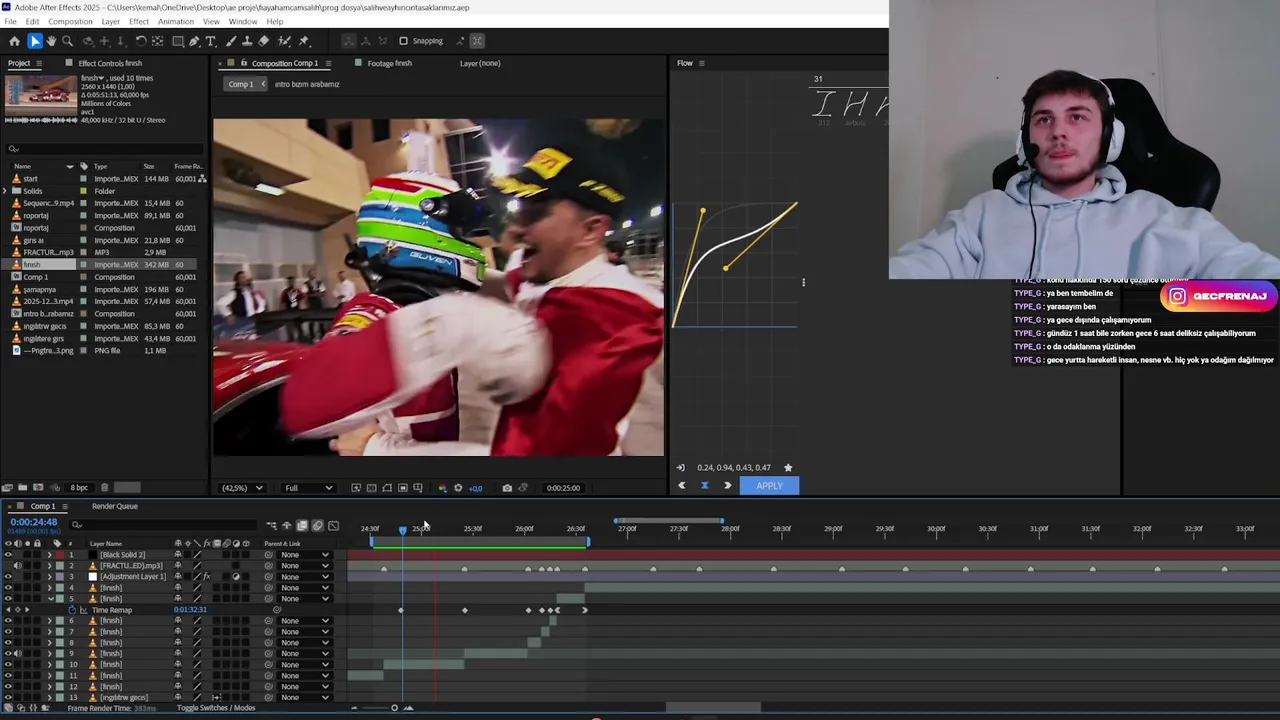The height and width of the screenshot is (720, 1280).
Task: Click the reset exposure icon in viewer
Action: [x=458, y=488]
